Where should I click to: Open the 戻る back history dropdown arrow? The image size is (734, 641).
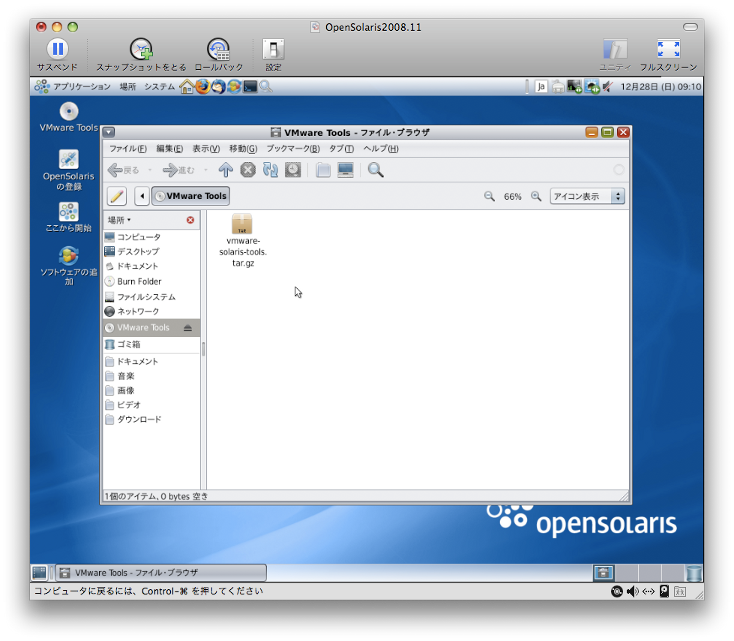click(x=150, y=170)
